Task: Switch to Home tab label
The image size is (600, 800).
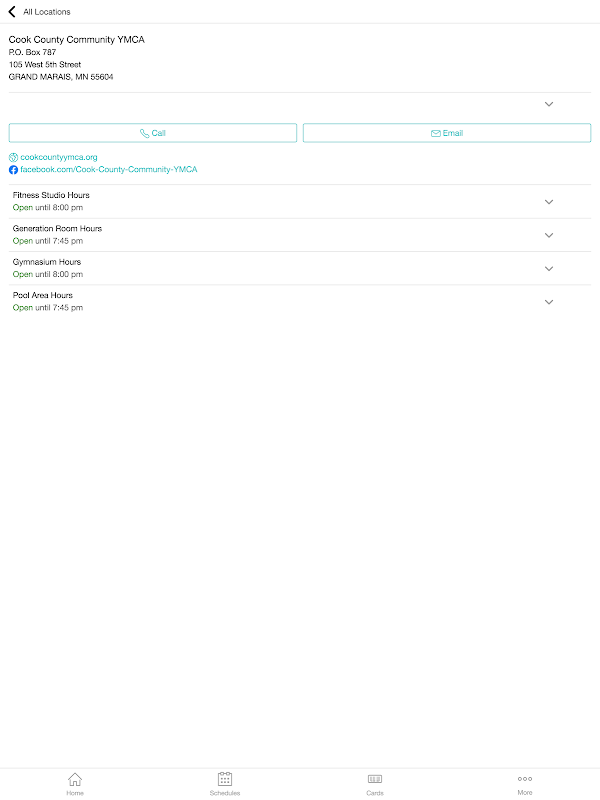Action: tap(75, 793)
